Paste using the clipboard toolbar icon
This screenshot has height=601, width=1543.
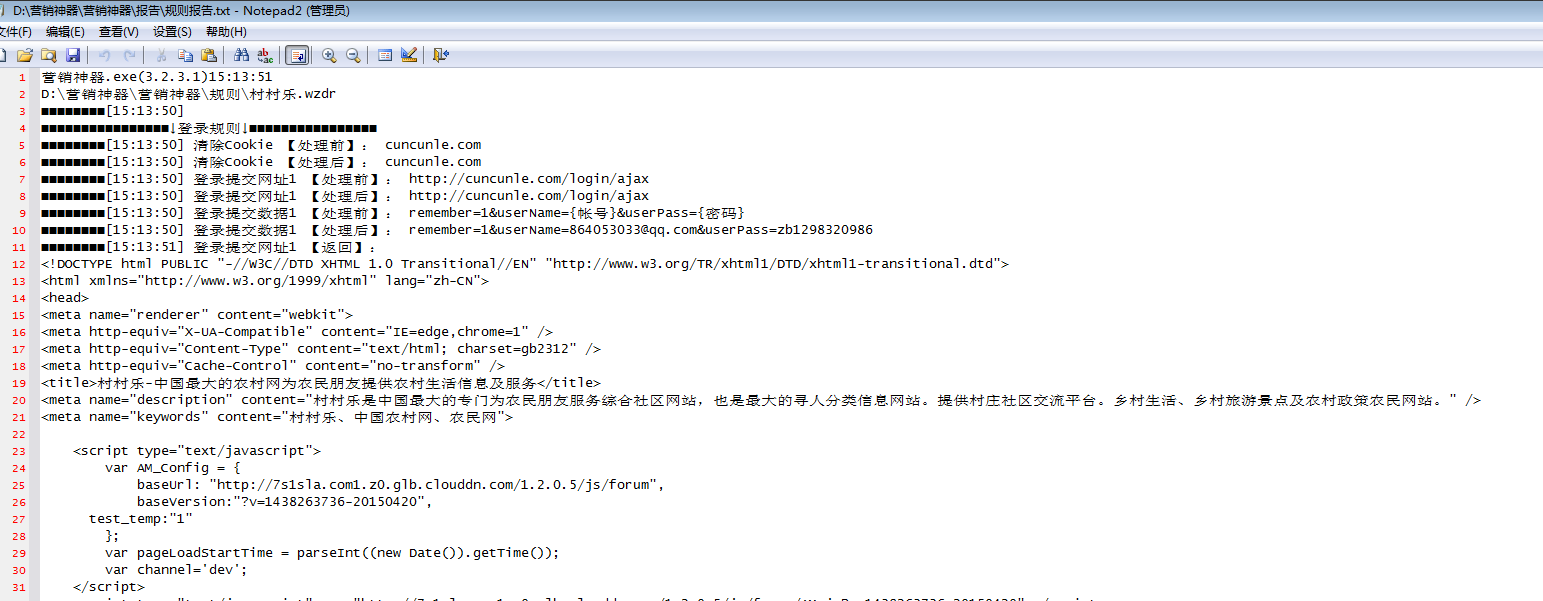209,55
